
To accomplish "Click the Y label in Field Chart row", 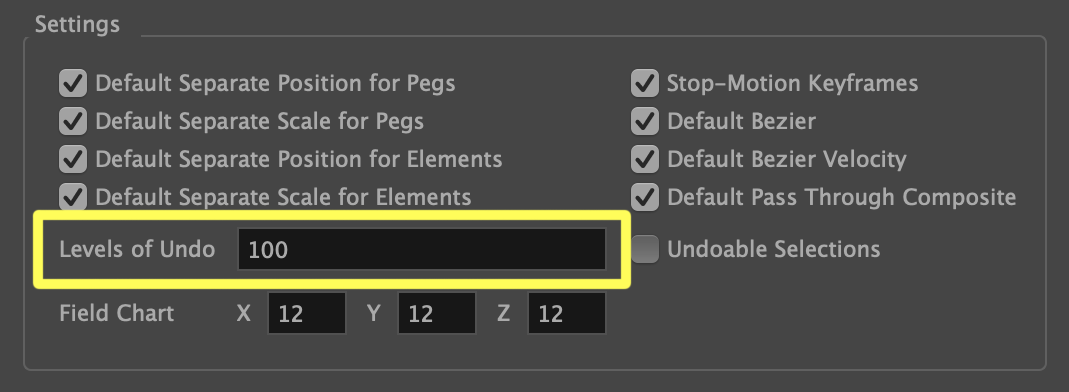I will tap(374, 314).
